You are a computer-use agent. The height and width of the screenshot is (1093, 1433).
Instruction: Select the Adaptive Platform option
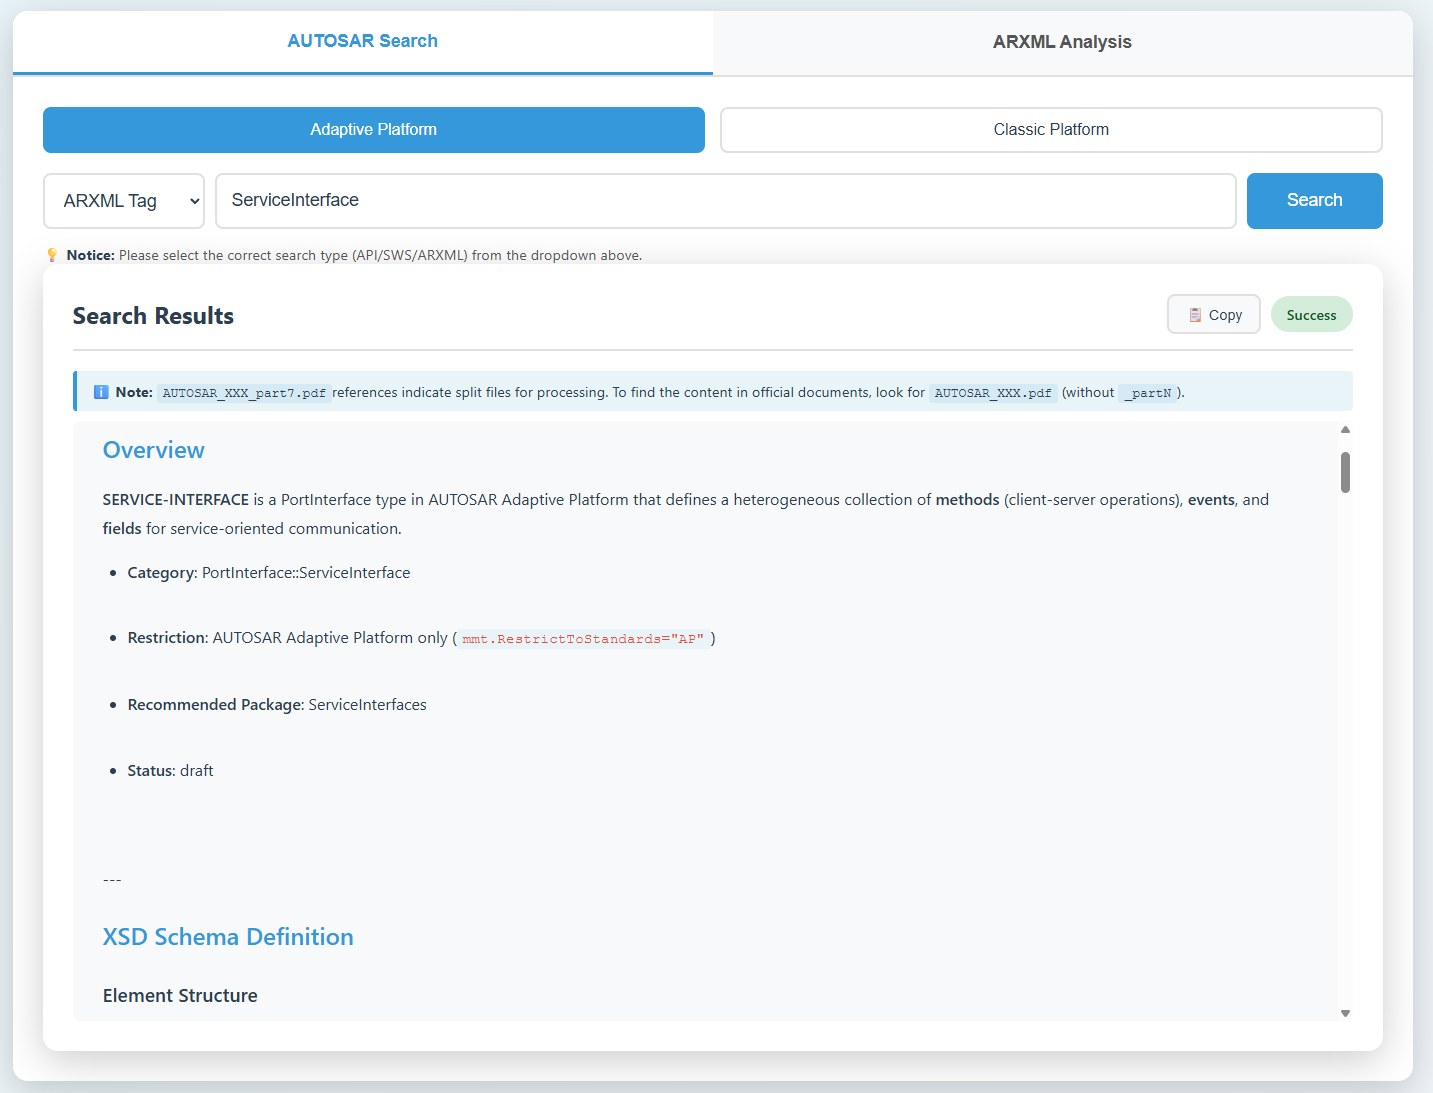pos(373,130)
